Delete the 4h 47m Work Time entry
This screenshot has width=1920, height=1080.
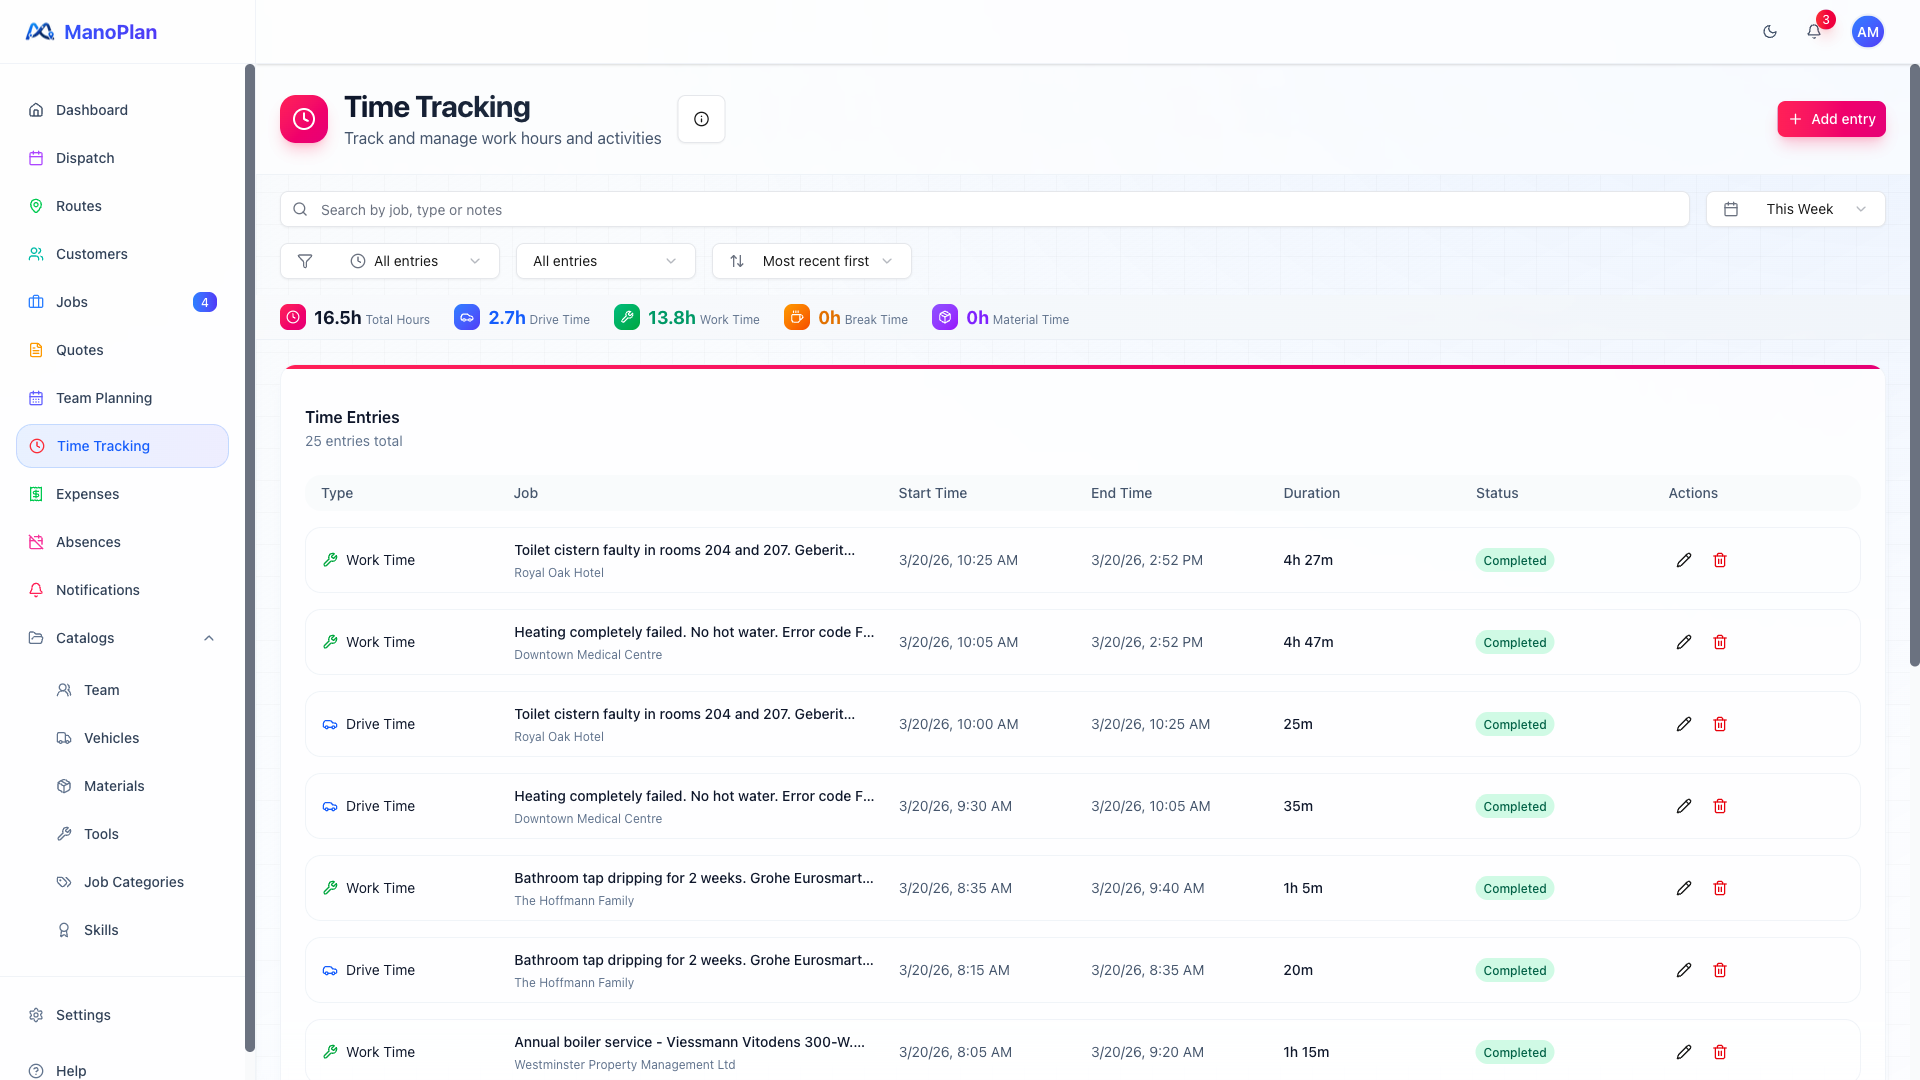1720,642
